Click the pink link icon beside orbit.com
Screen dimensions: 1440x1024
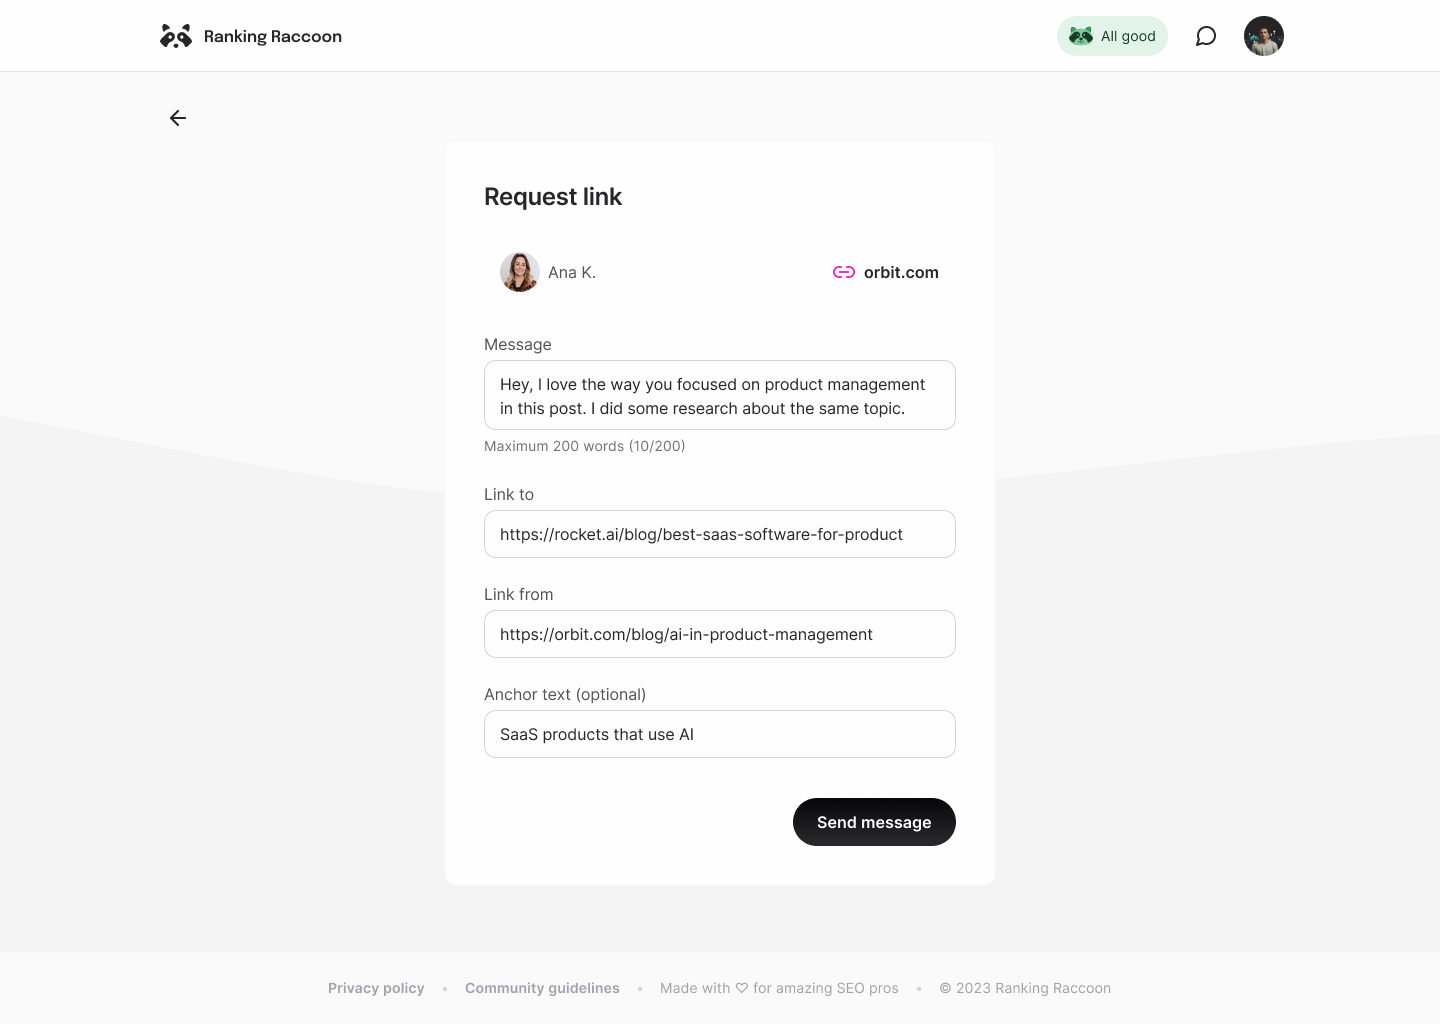pyautogui.click(x=844, y=272)
